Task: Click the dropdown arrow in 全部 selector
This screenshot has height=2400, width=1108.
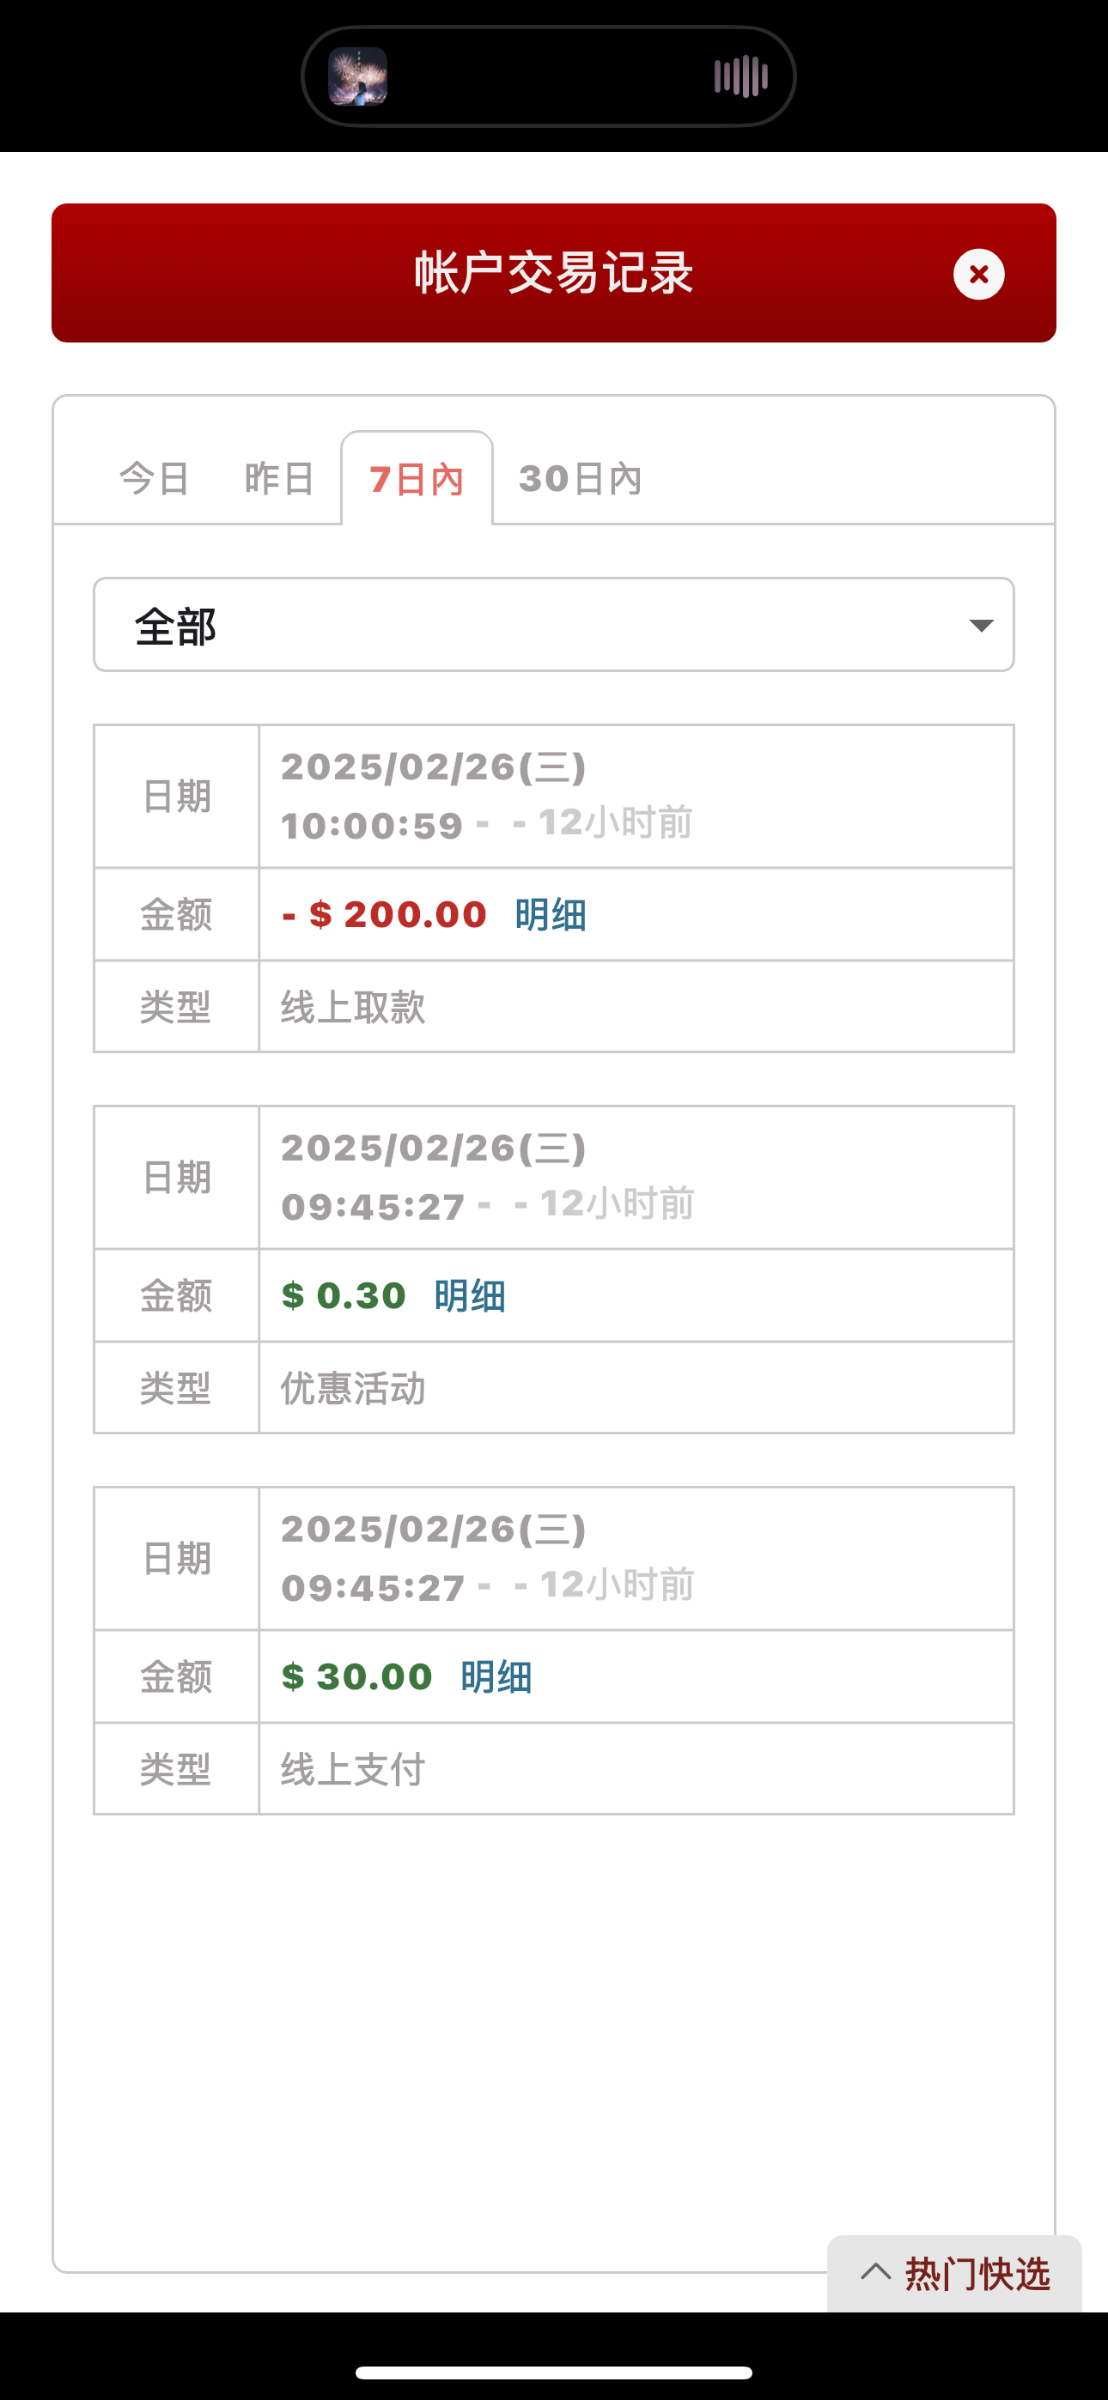Action: pos(981,626)
